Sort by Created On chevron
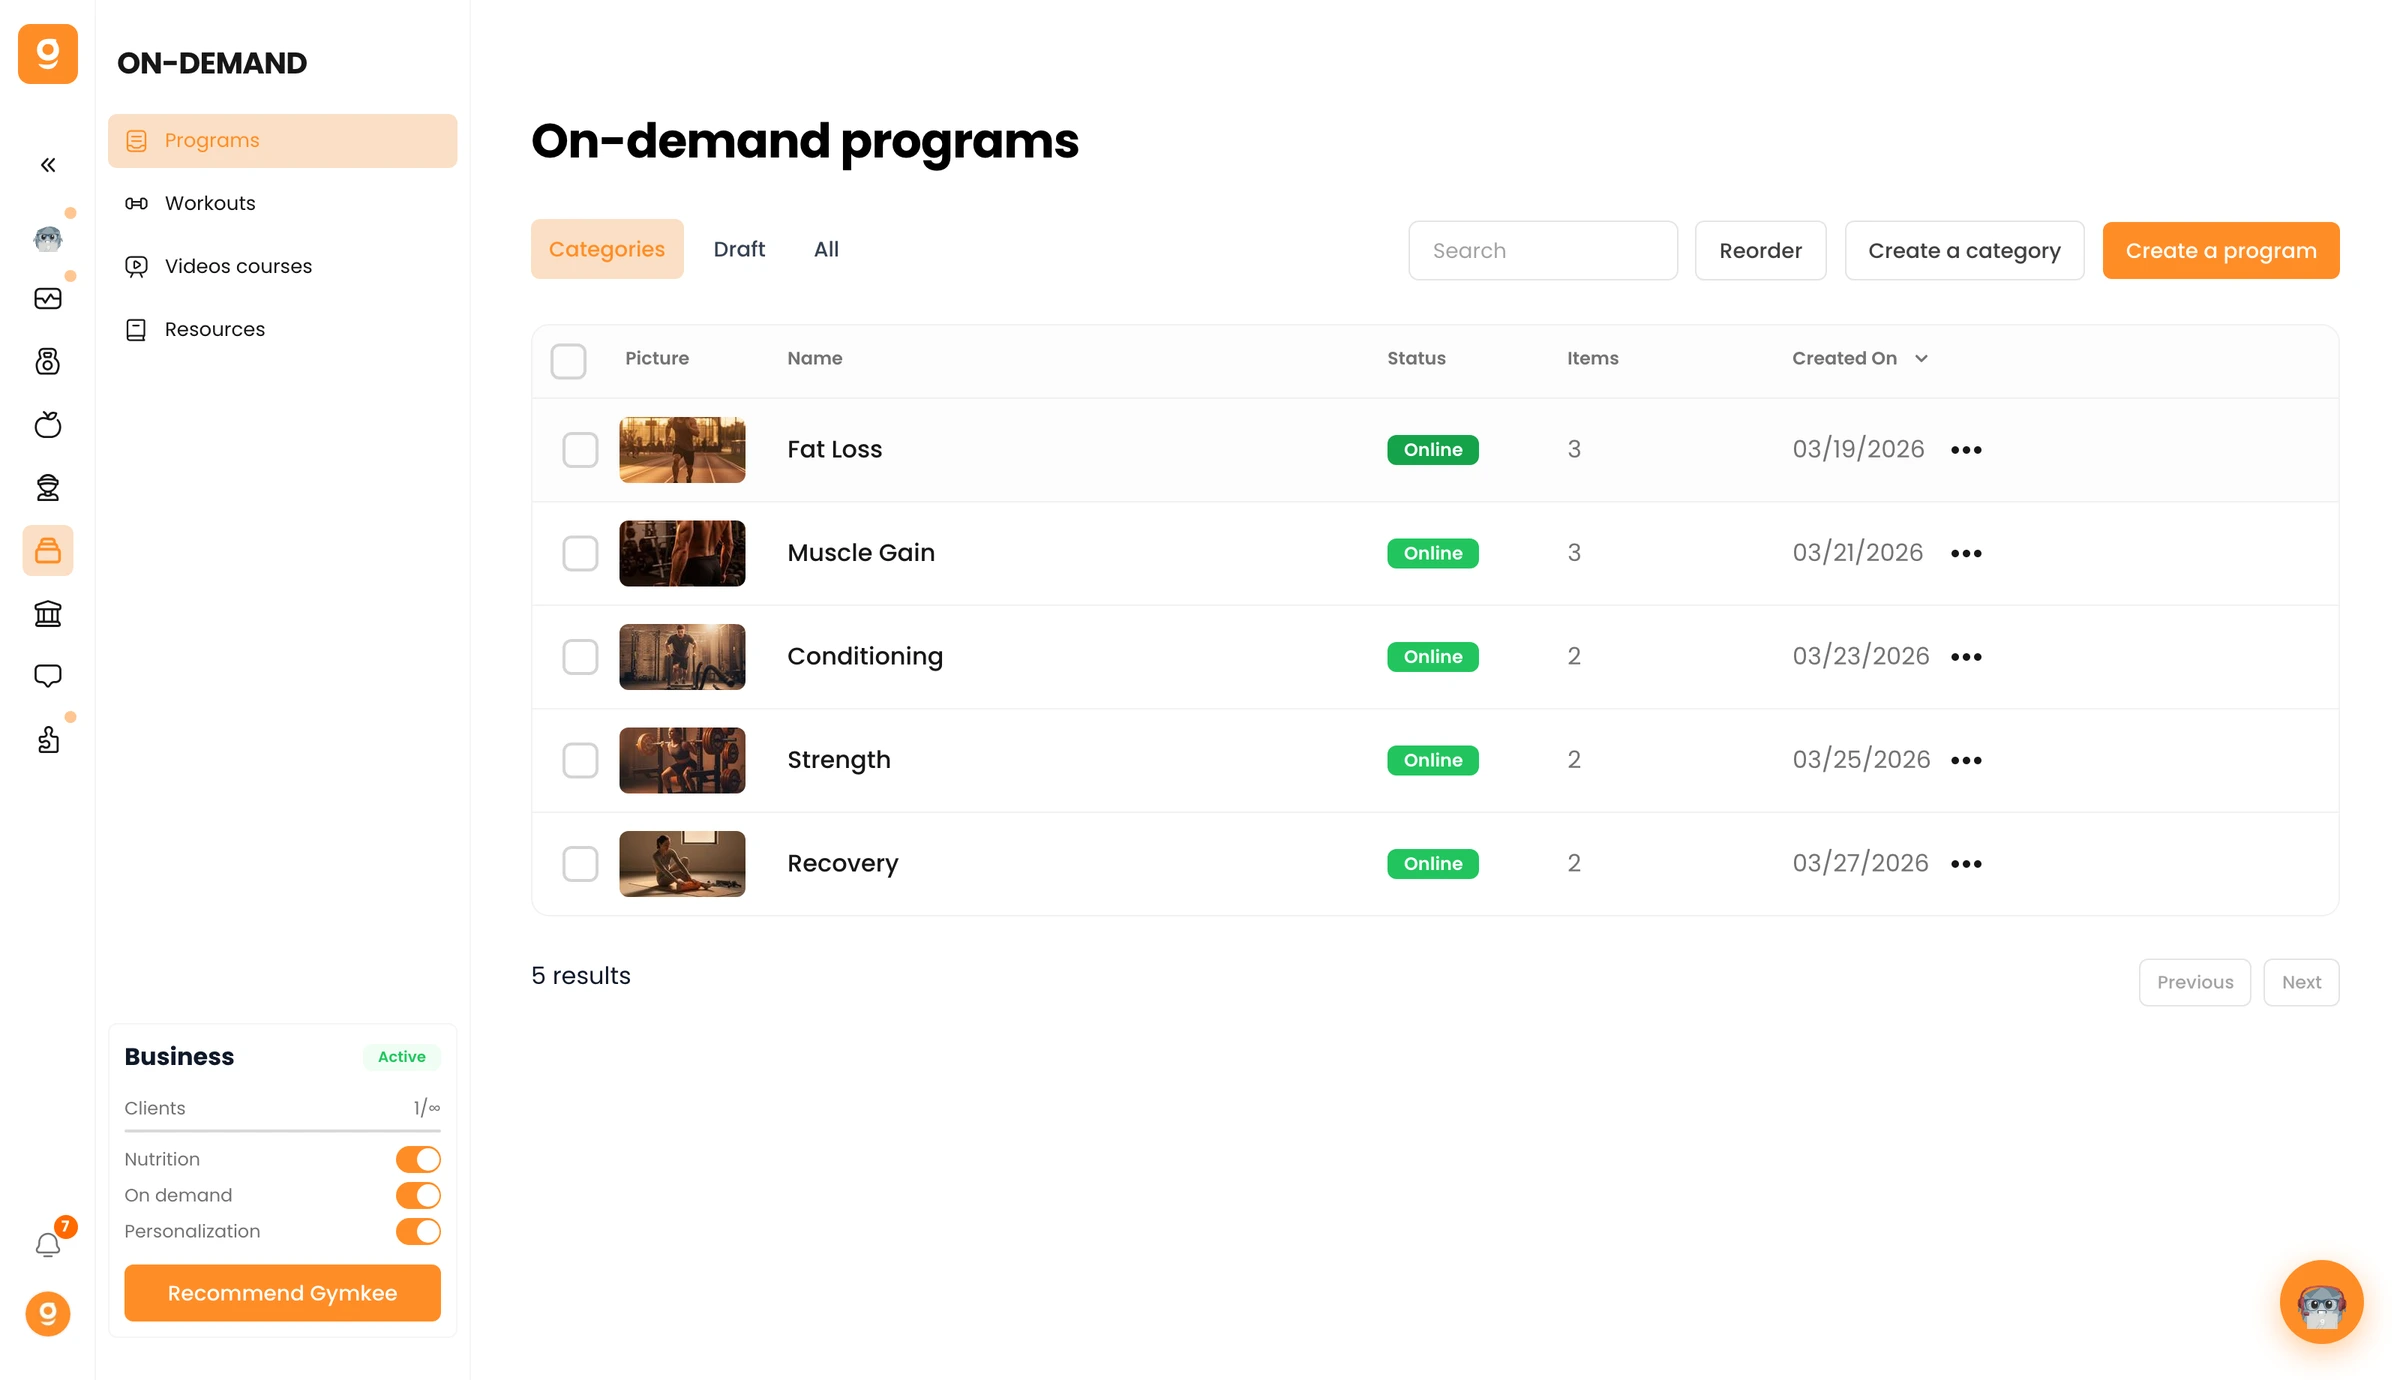The height and width of the screenshot is (1380, 2400). 1921,358
